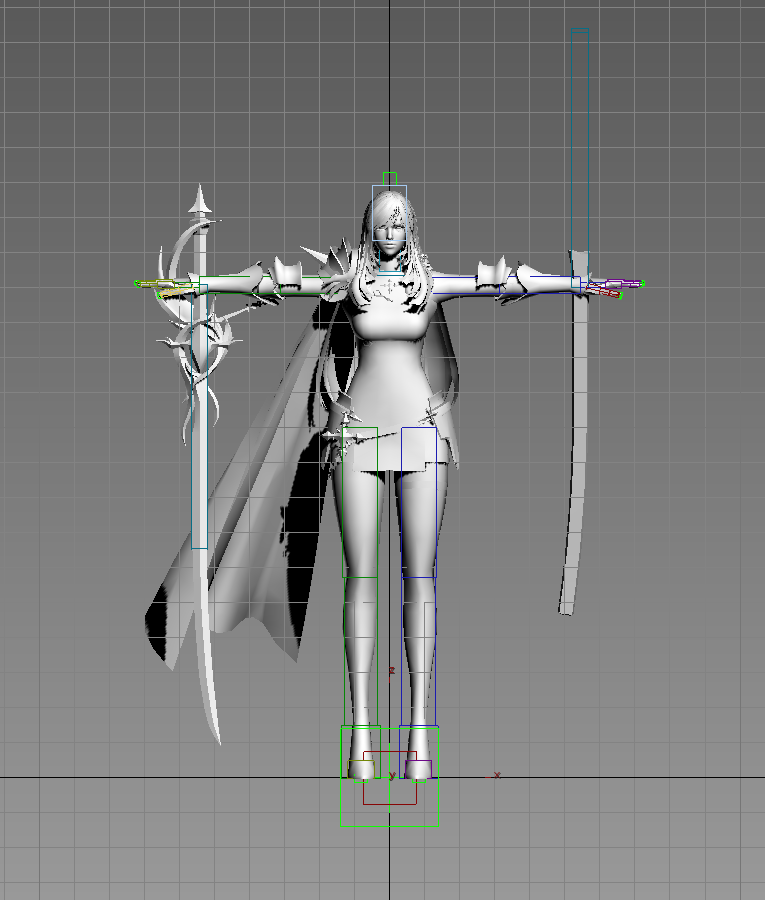Click the character's skirt mesh
Screen dimensions: 765x900
392,452
